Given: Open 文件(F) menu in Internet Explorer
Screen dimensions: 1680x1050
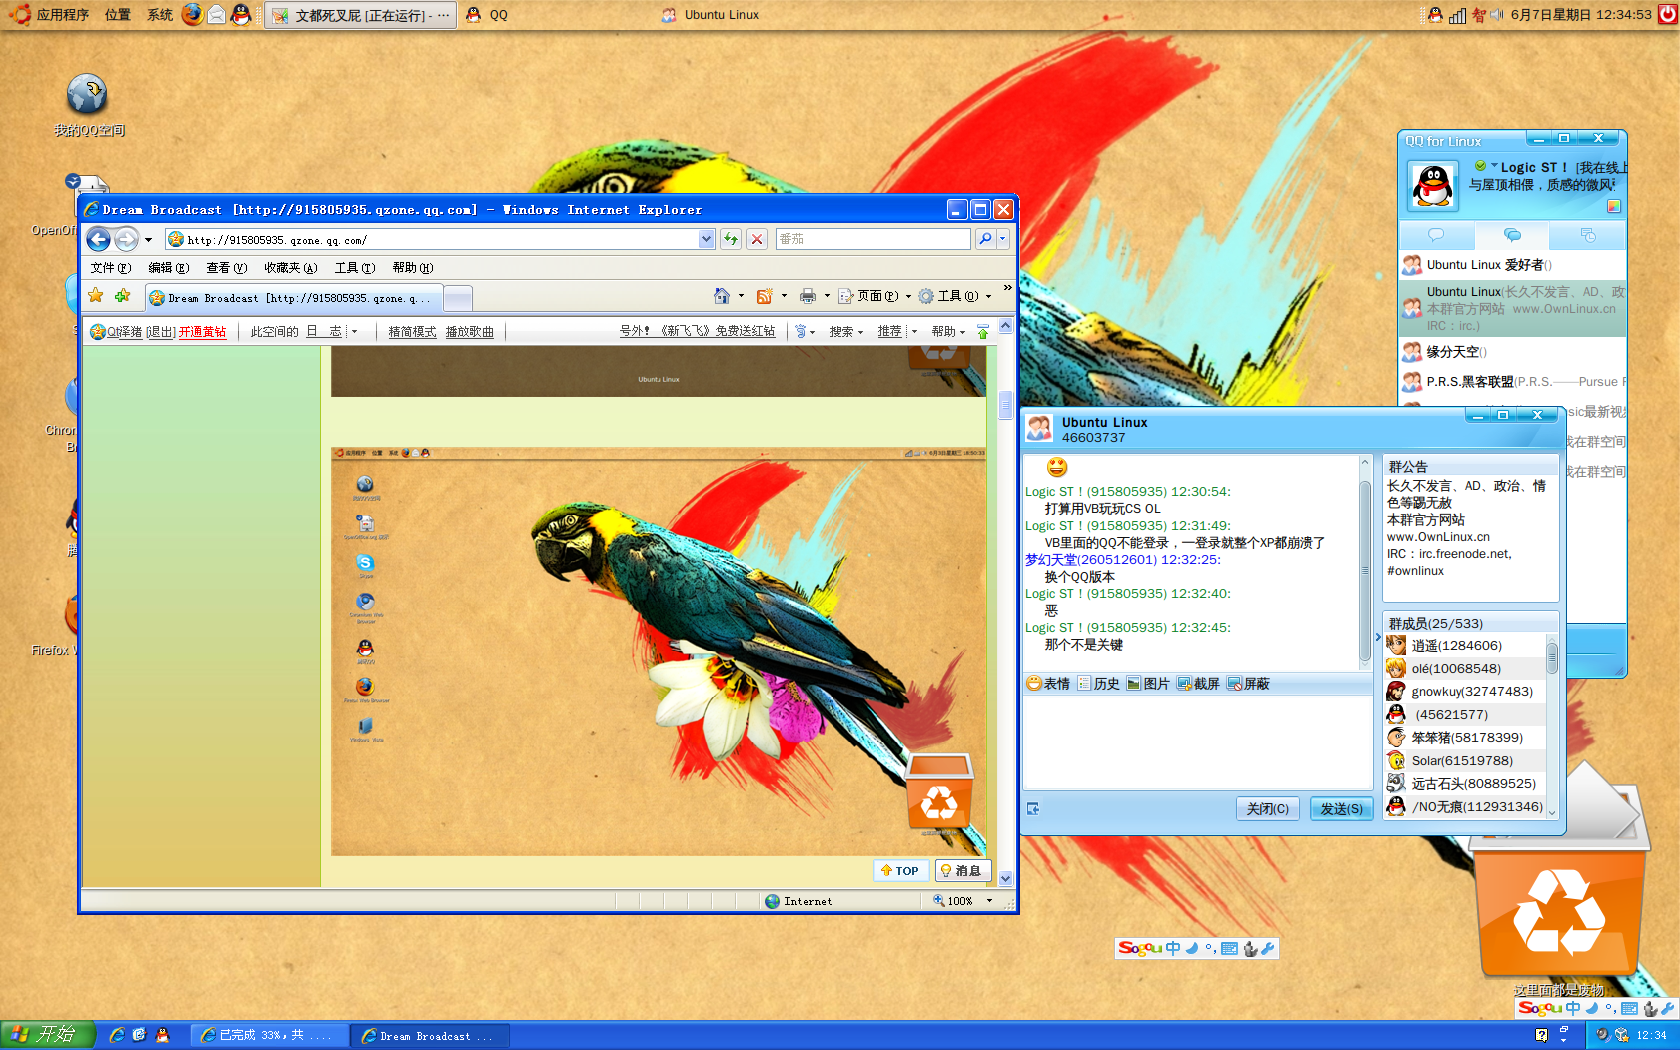Looking at the screenshot, I should click(111, 268).
